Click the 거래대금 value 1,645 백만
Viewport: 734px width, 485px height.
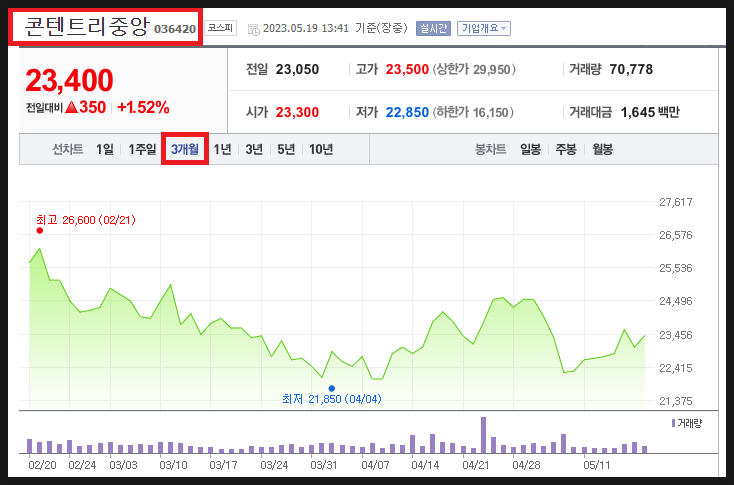pos(650,112)
